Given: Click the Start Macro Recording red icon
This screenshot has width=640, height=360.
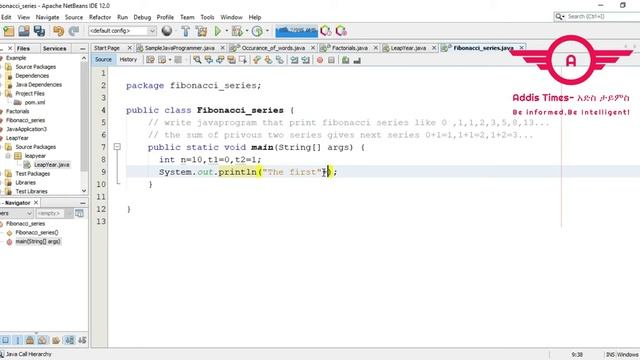Looking at the screenshot, I should tap(320, 60).
